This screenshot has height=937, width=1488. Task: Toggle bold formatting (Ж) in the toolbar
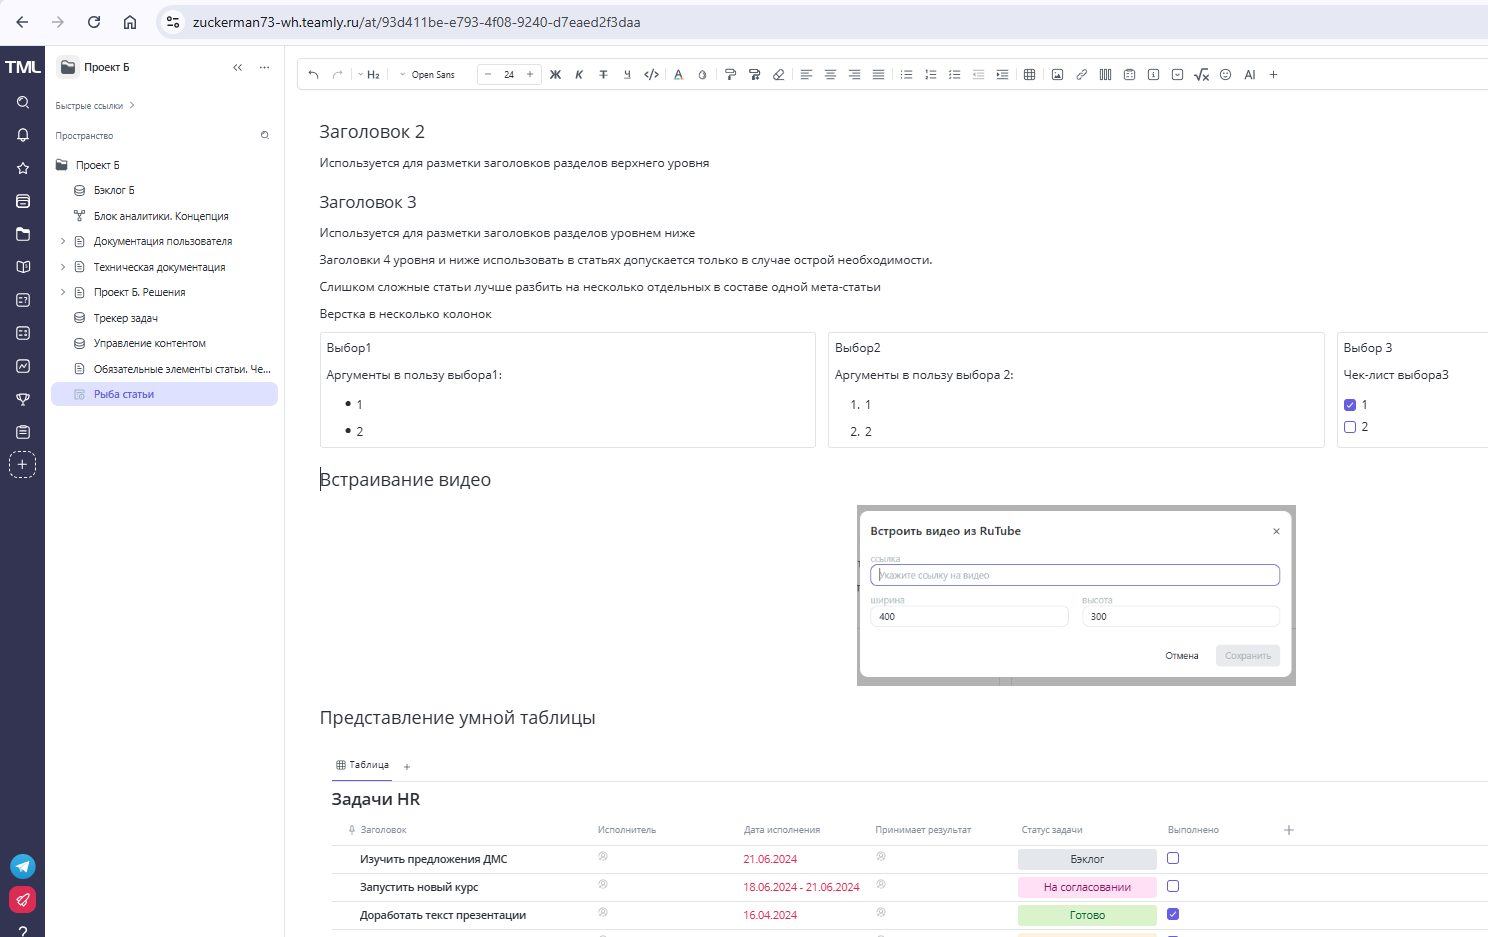[x=555, y=74]
